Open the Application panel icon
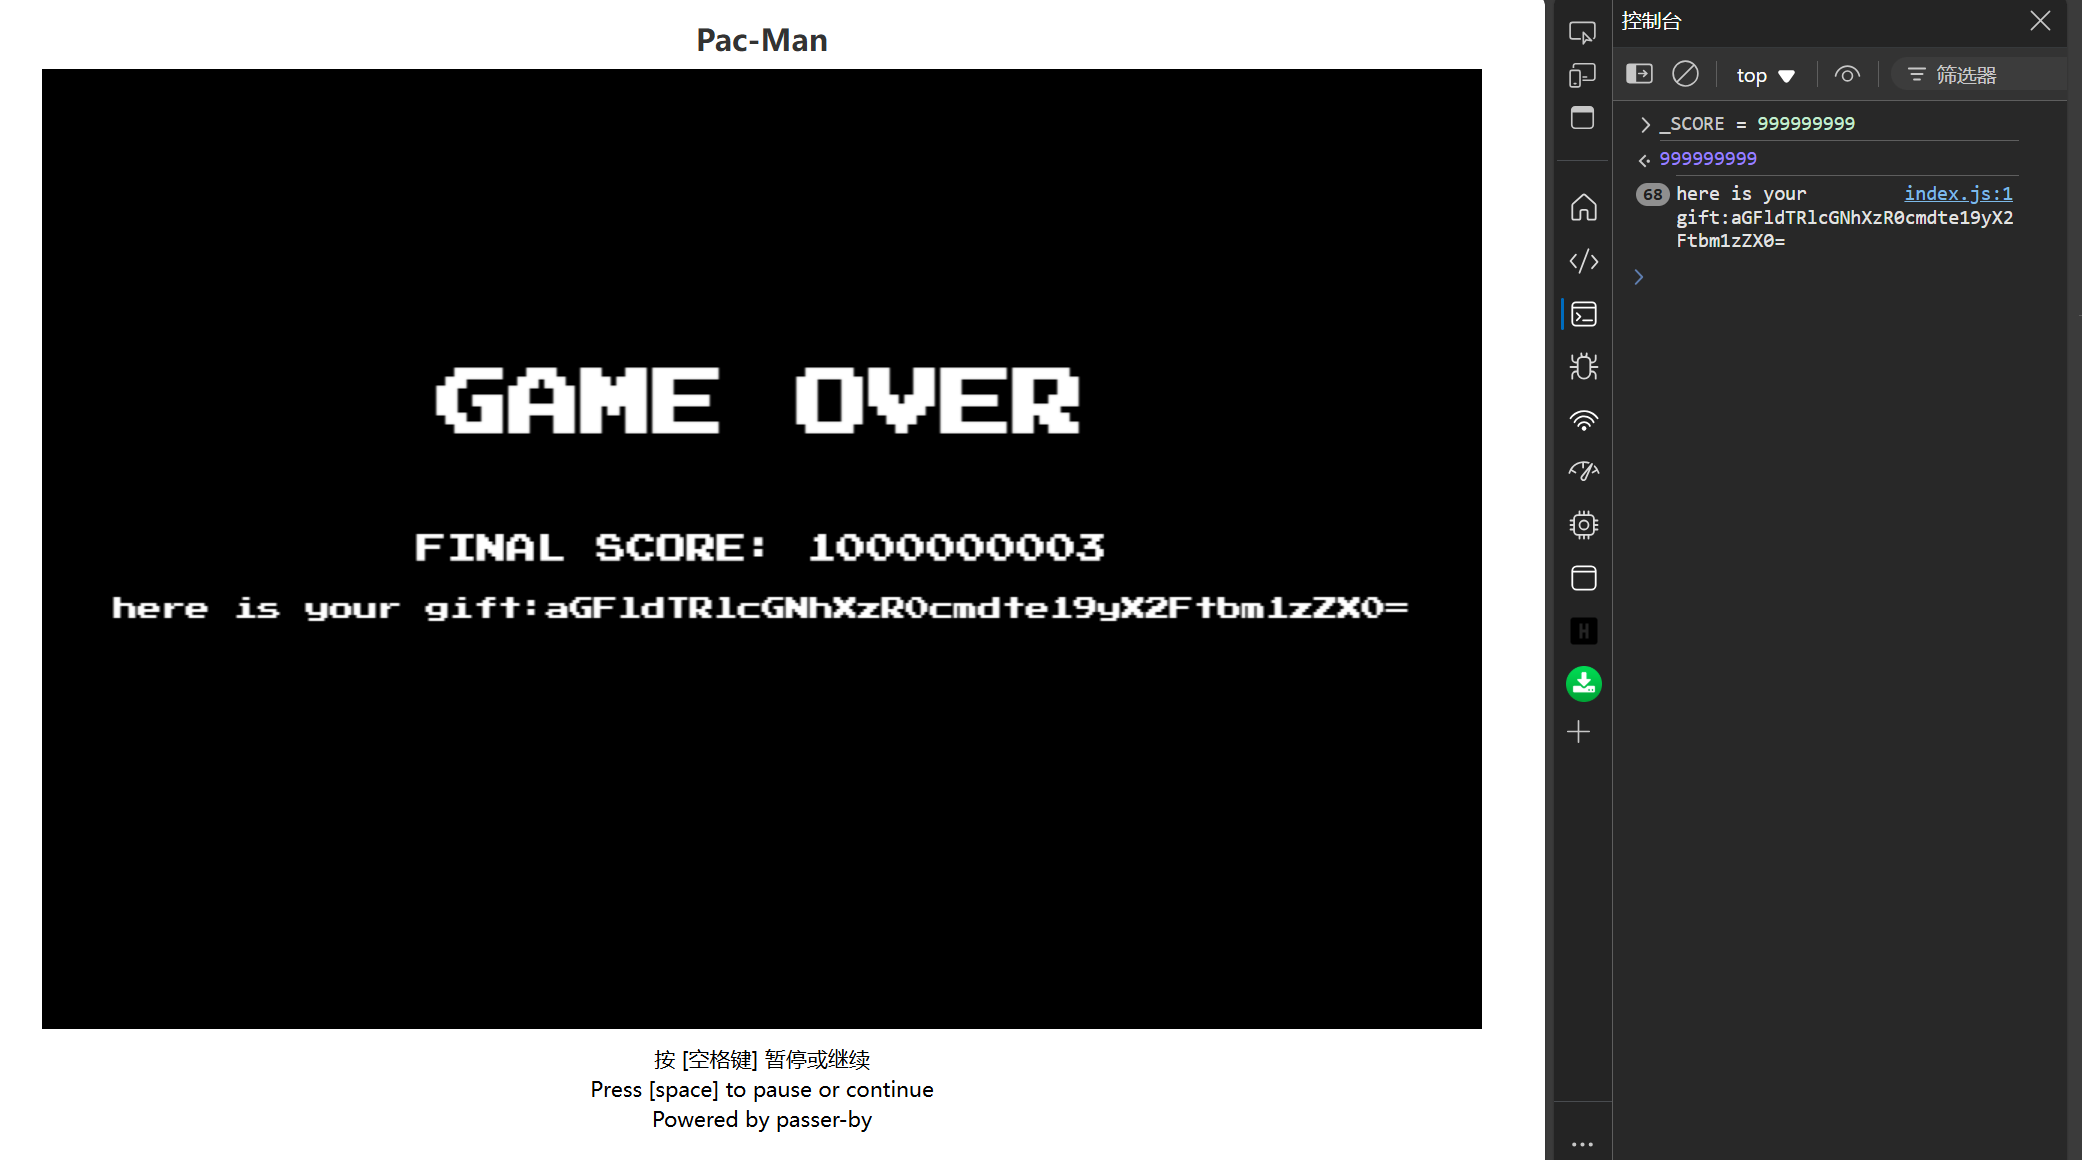Viewport: 2082px width, 1160px height. pos(1583,578)
